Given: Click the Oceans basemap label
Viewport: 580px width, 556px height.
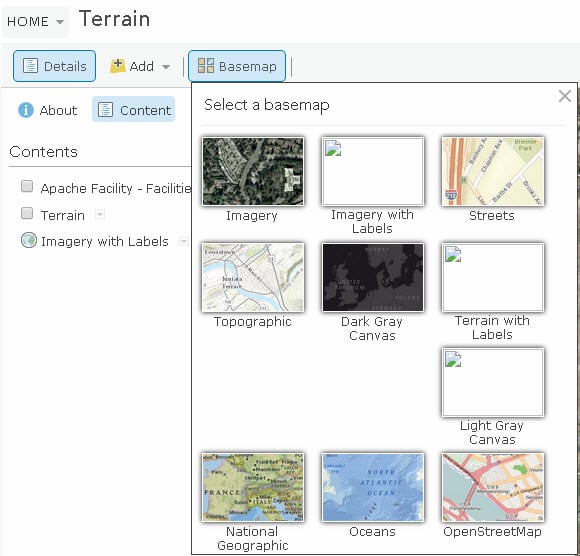Looking at the screenshot, I should (x=372, y=532).
